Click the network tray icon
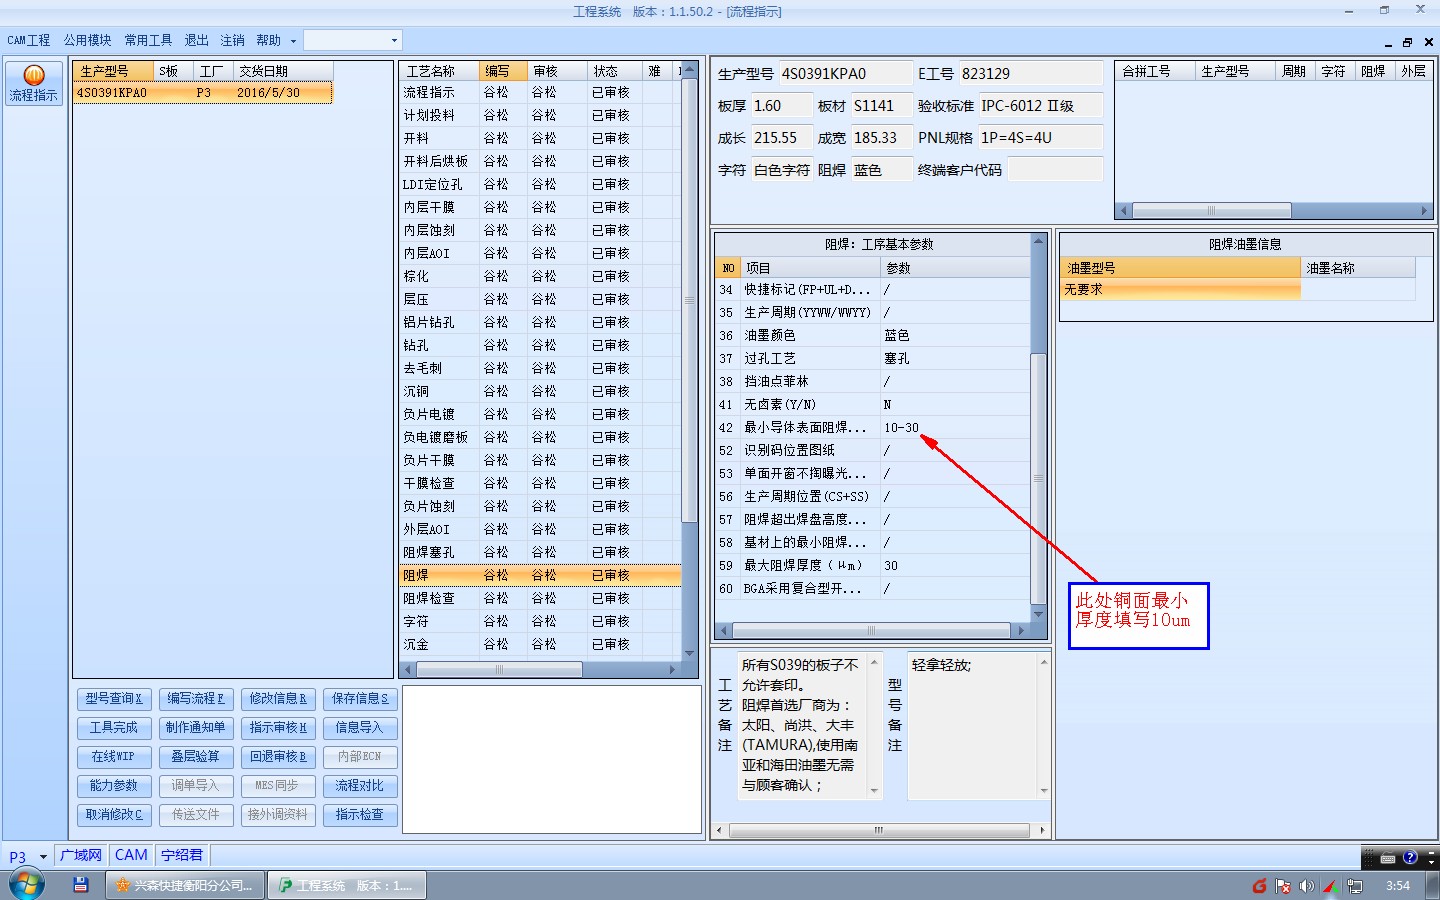This screenshot has height=900, width=1440. pos(1355,886)
